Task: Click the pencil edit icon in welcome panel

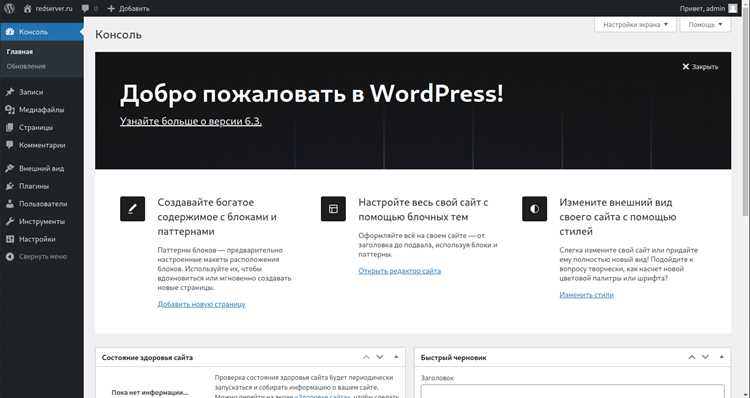Action: point(132,209)
